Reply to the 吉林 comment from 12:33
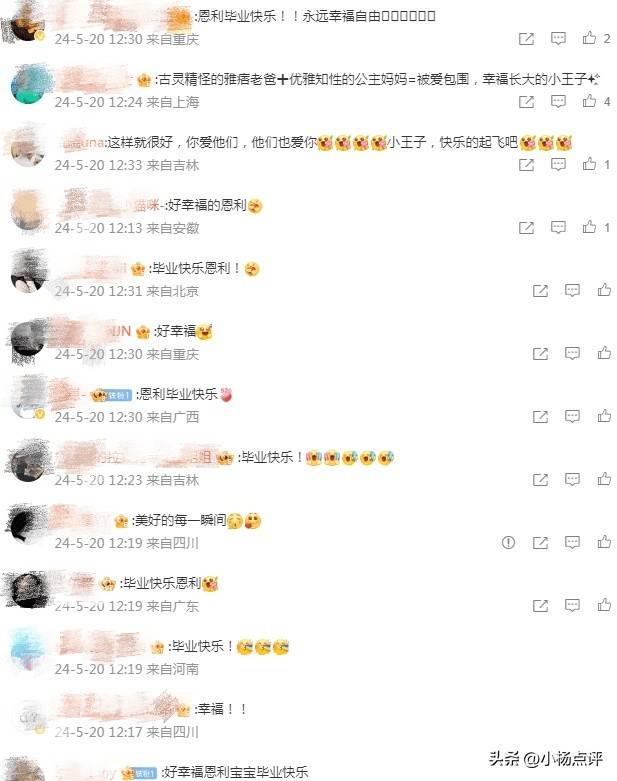617x781 pixels. coord(558,164)
